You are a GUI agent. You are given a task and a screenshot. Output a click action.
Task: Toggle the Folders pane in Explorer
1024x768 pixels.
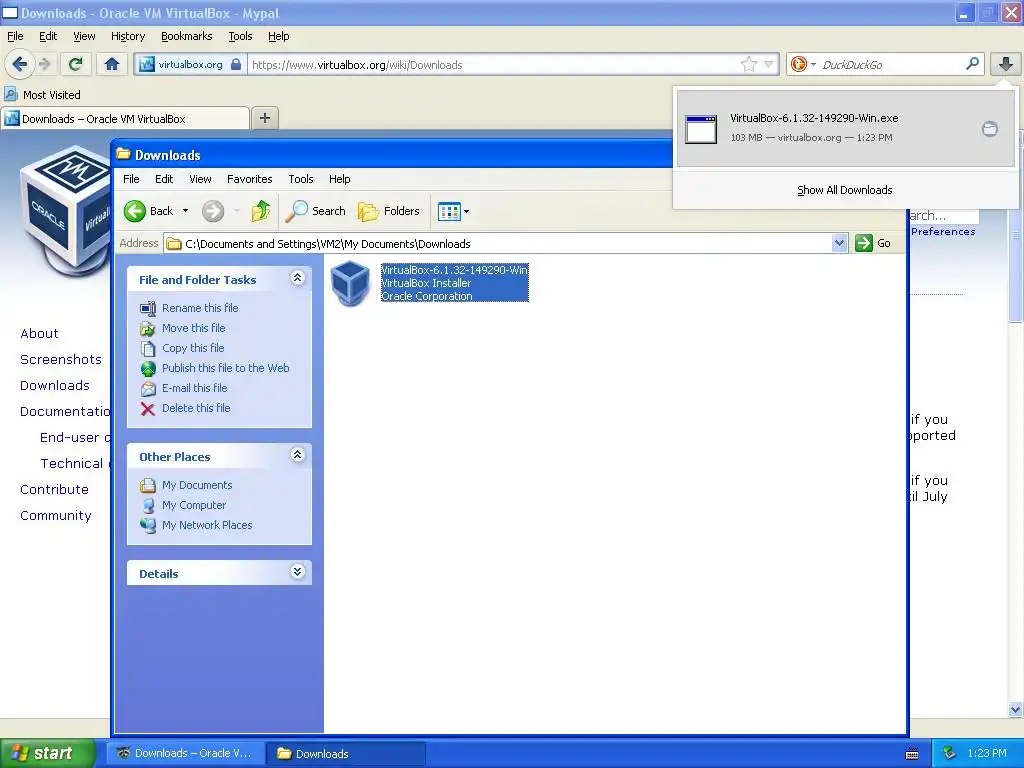(x=389, y=211)
